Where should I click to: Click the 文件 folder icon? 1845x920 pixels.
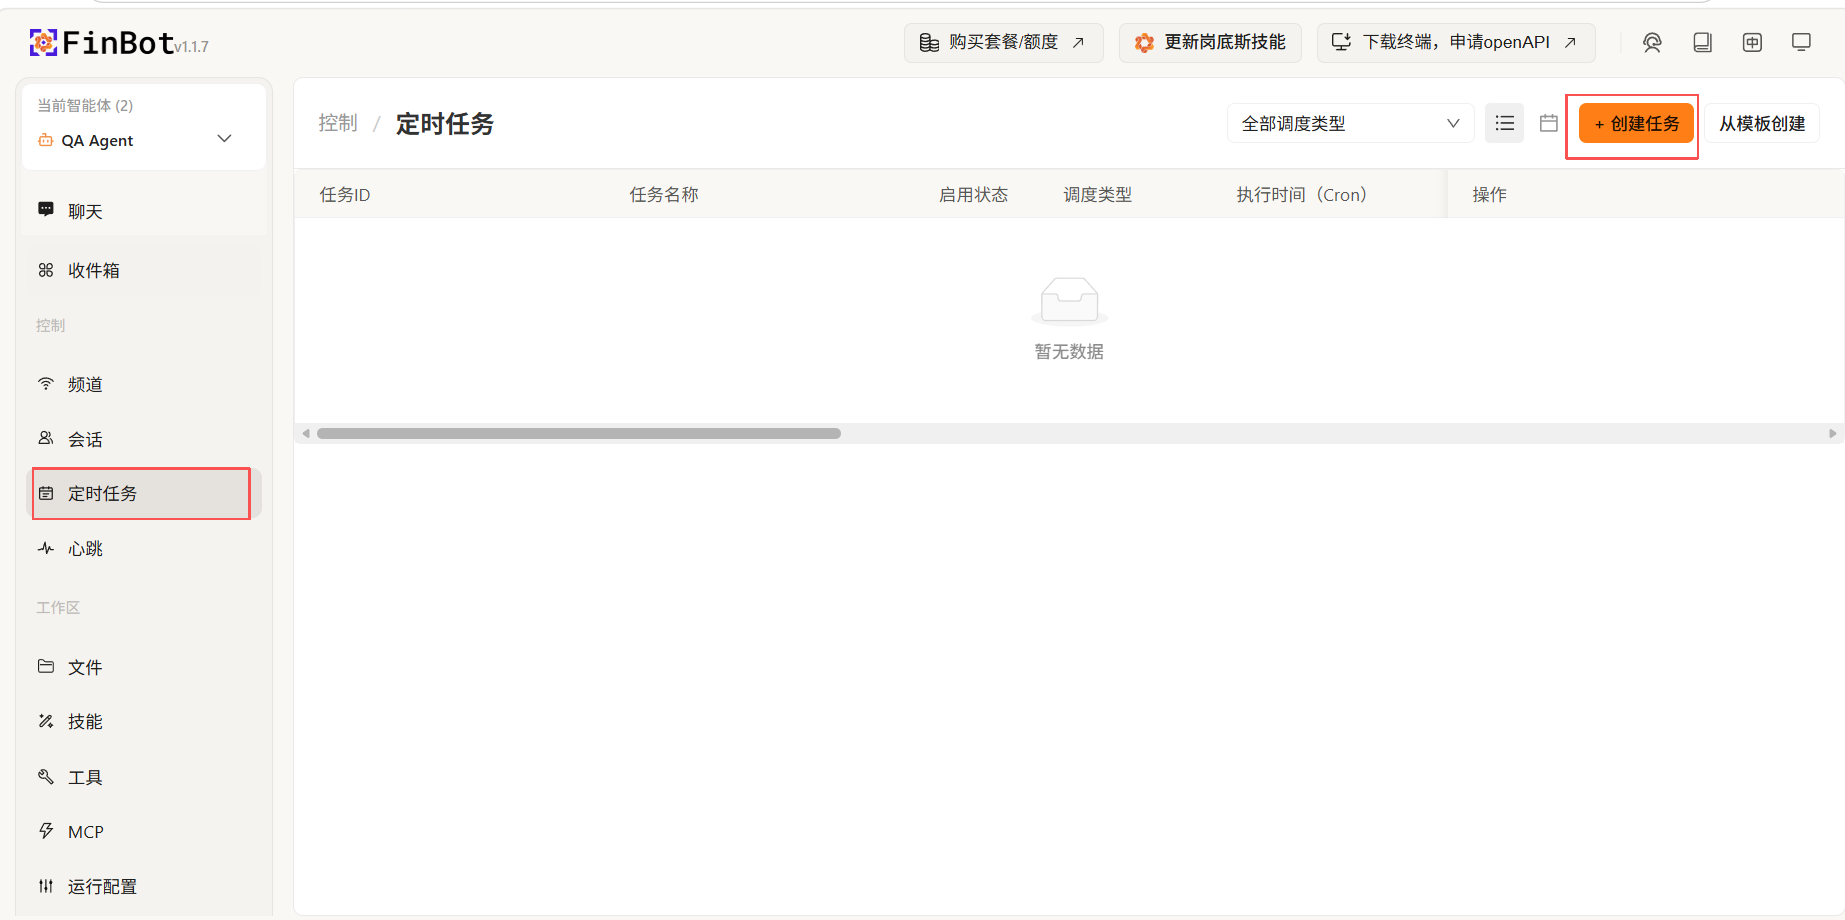tap(46, 666)
